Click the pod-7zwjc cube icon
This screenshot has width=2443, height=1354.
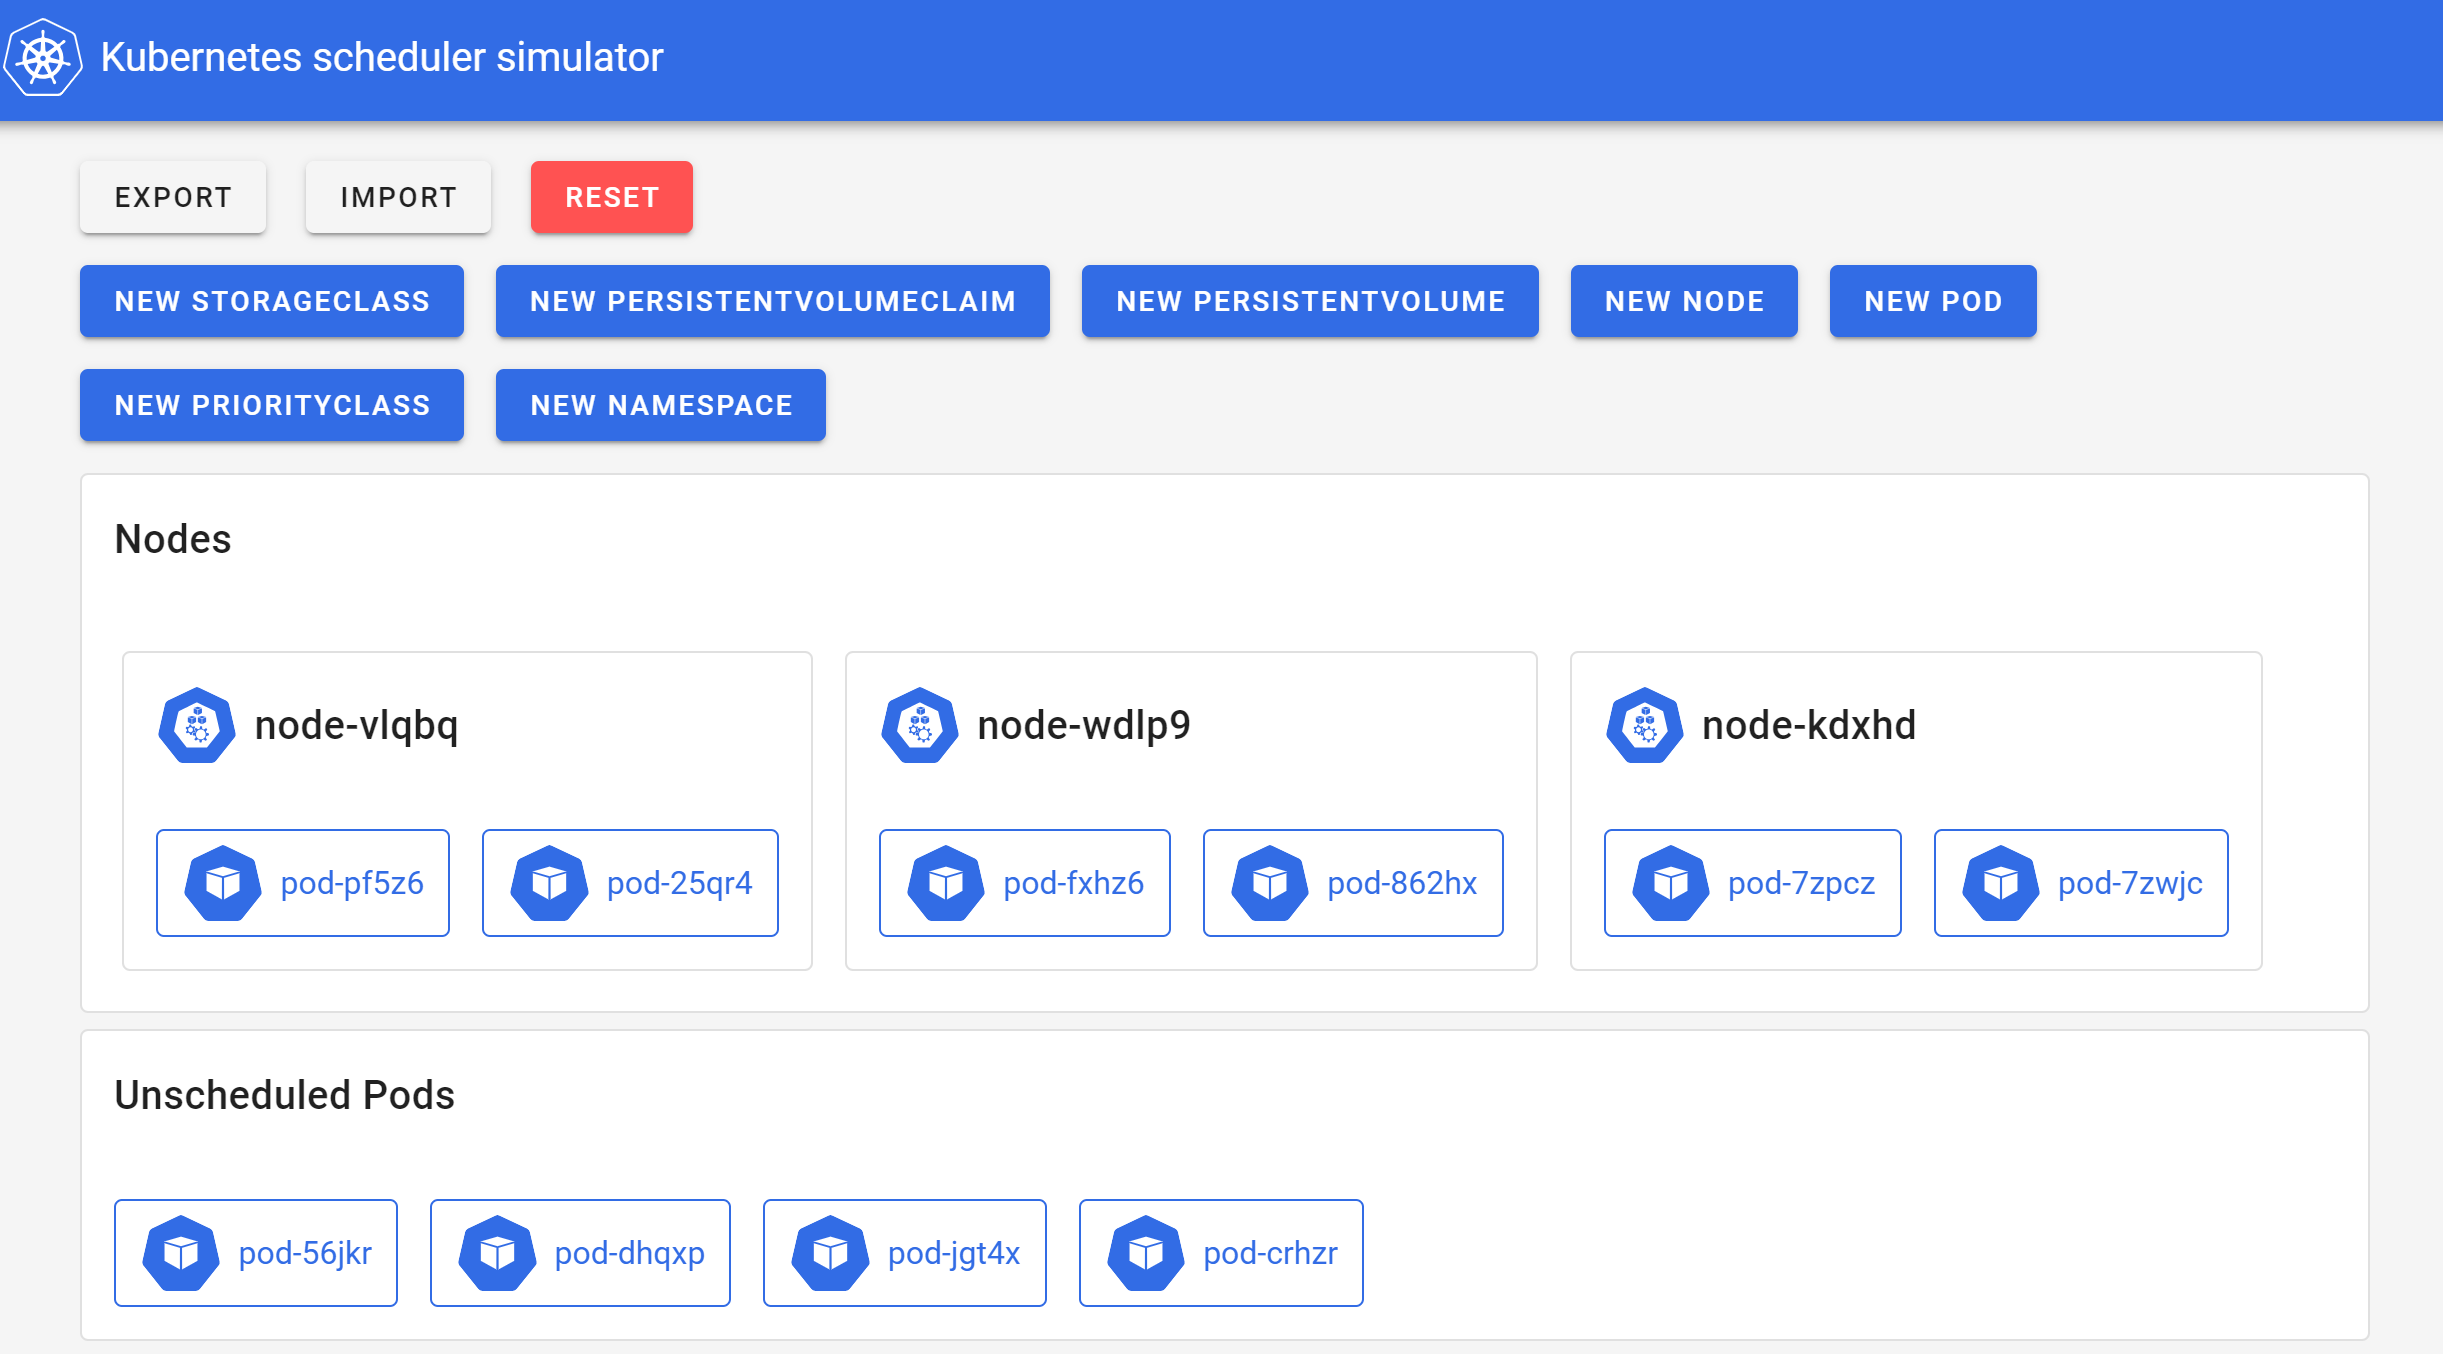[x=2001, y=883]
